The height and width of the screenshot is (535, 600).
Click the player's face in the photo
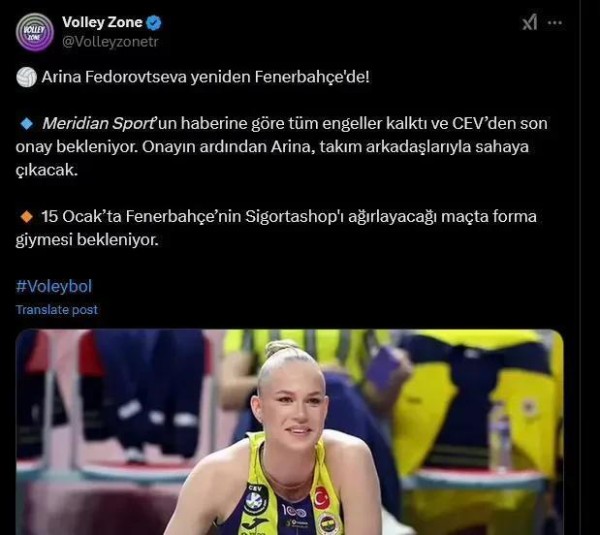[293, 404]
